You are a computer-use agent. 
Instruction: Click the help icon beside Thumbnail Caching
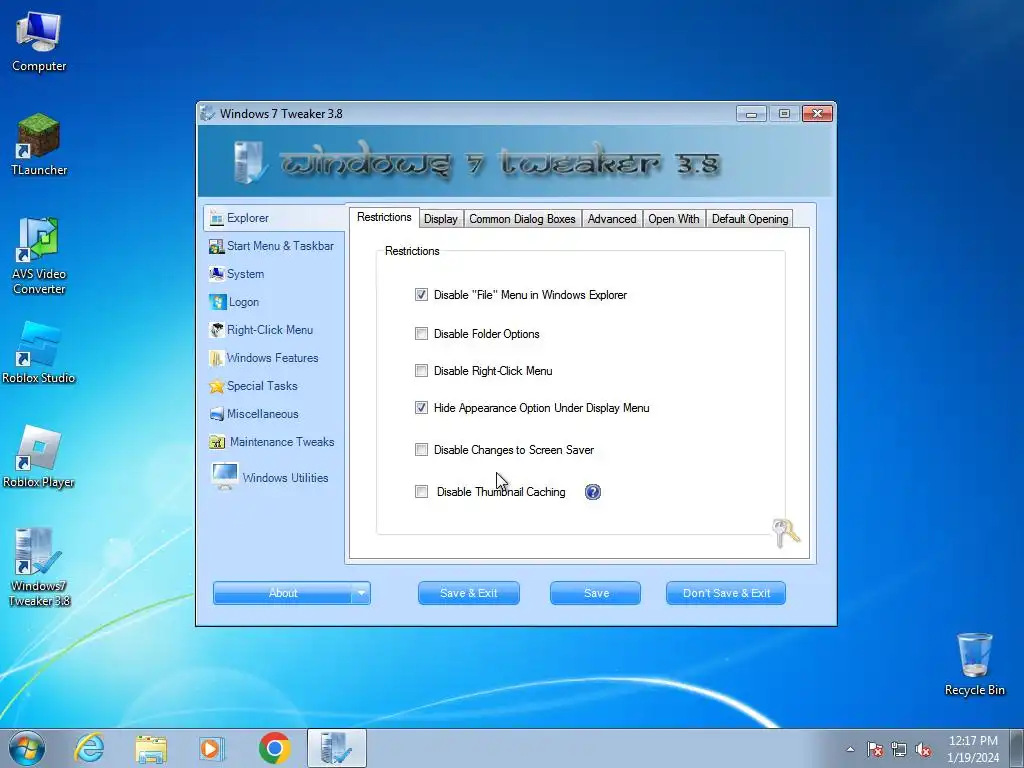point(592,492)
